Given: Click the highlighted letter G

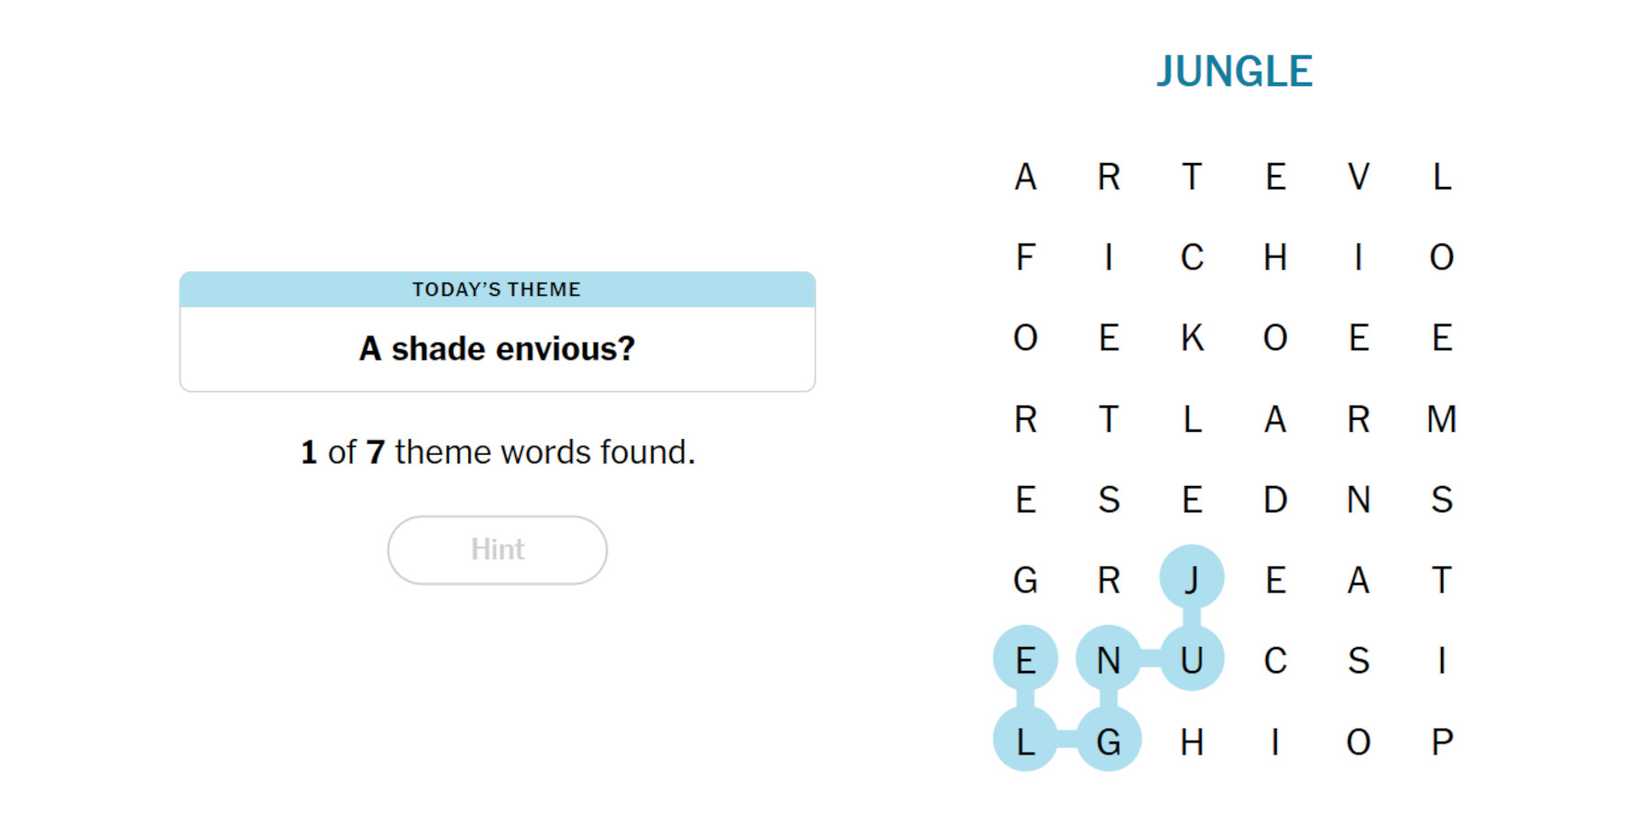Looking at the screenshot, I should pyautogui.click(x=1108, y=742).
